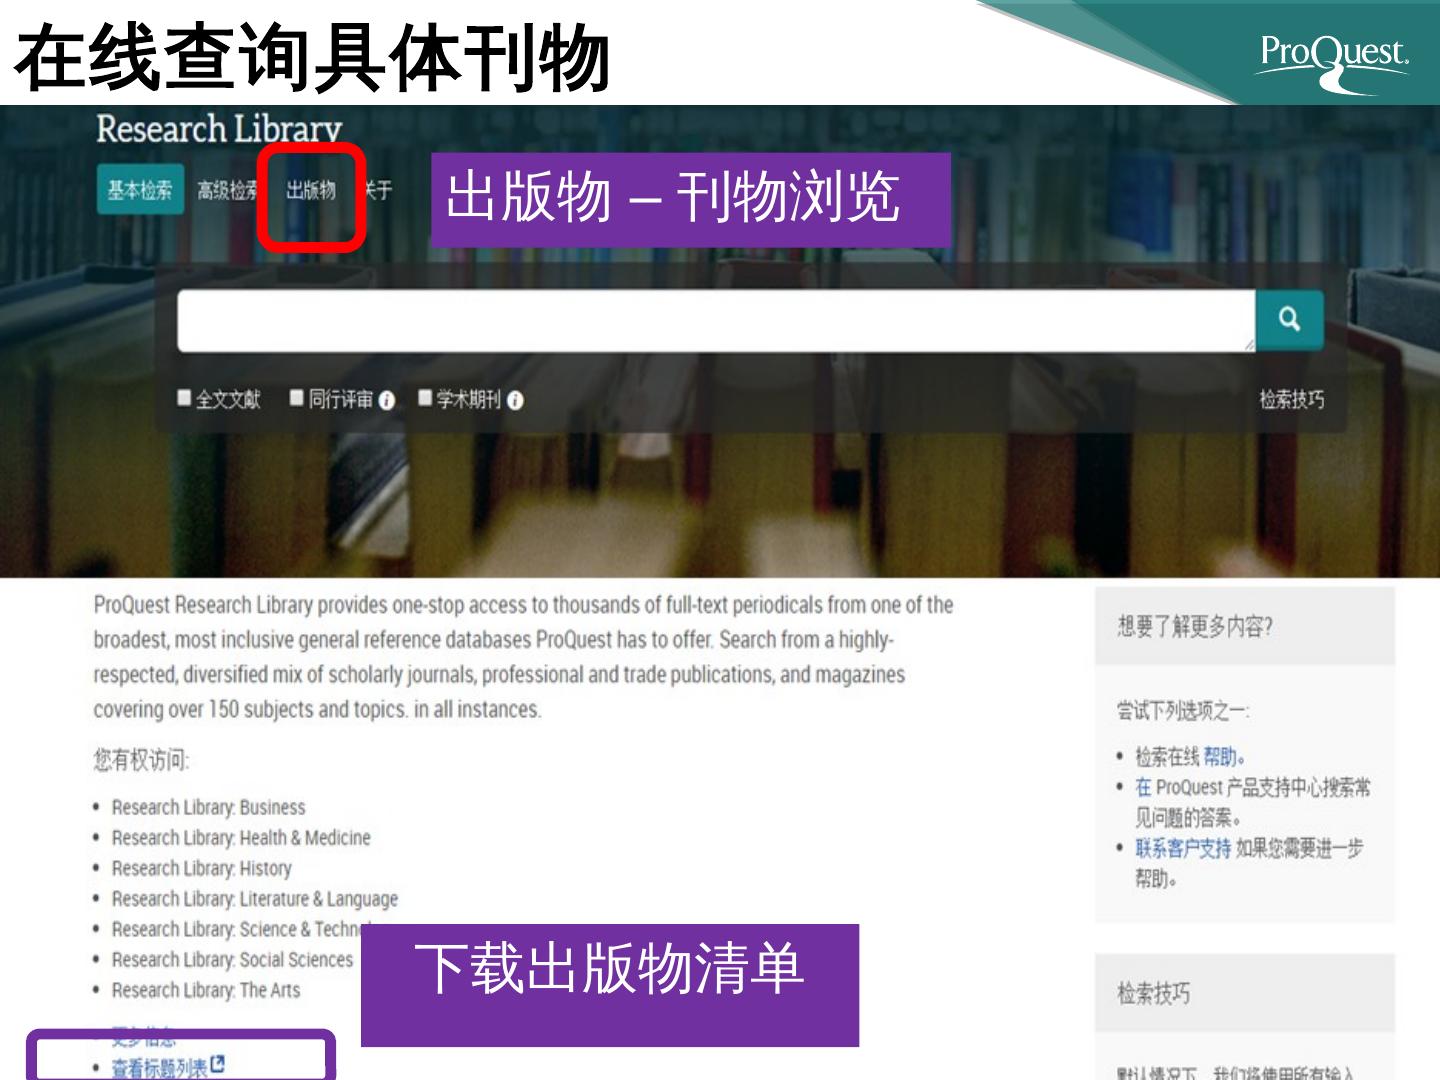Open the info icon beside 学术期刊
Screen dimensions: 1440x1080
point(515,401)
